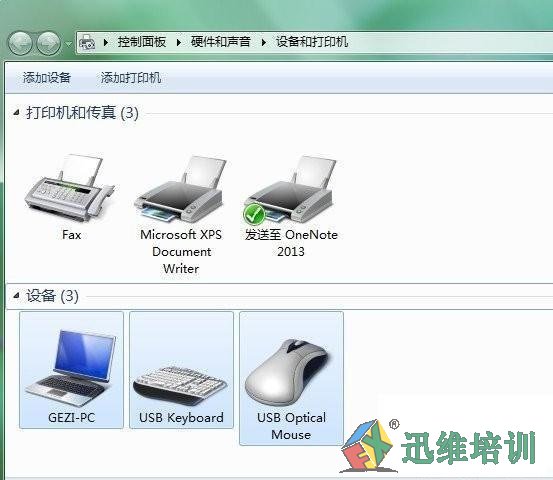
Task: Click the 发送至 OneNote 2013 label
Action: (291, 243)
